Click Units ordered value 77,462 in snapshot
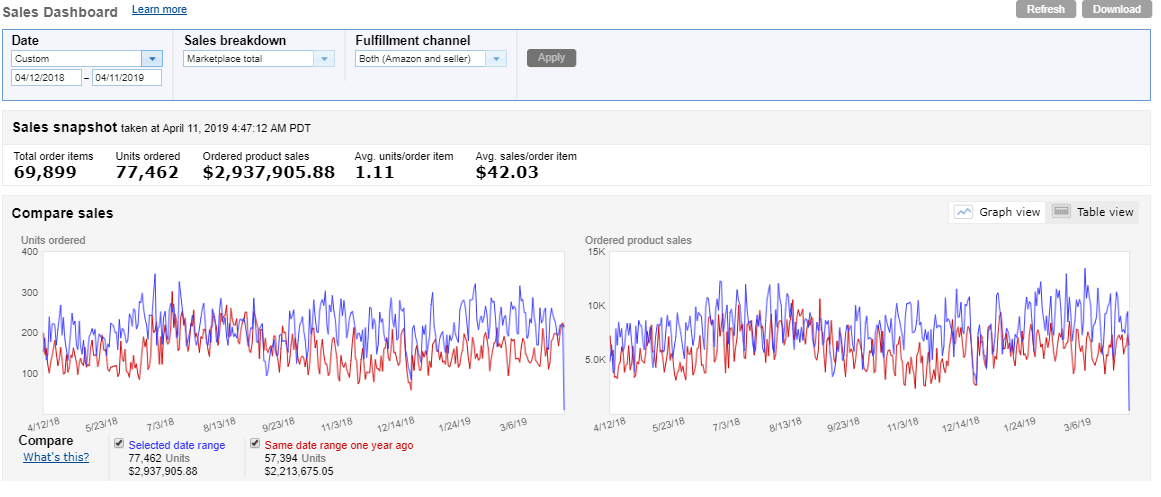This screenshot has width=1161, height=497. (147, 173)
